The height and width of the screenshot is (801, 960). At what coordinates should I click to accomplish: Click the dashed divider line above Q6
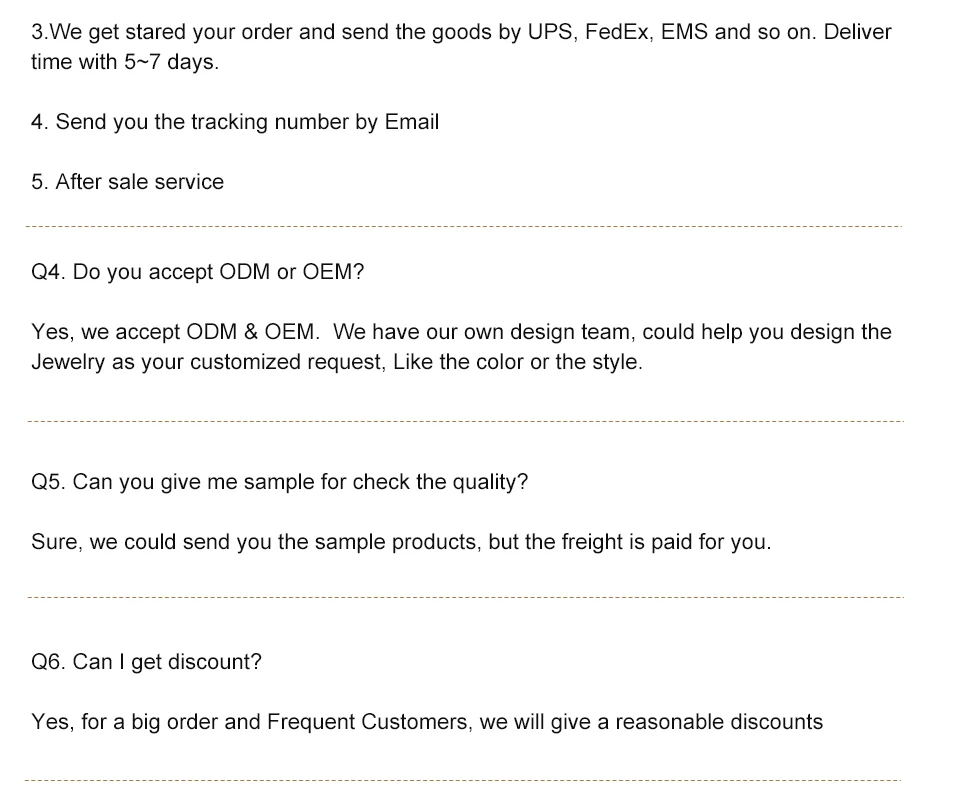tap(465, 598)
